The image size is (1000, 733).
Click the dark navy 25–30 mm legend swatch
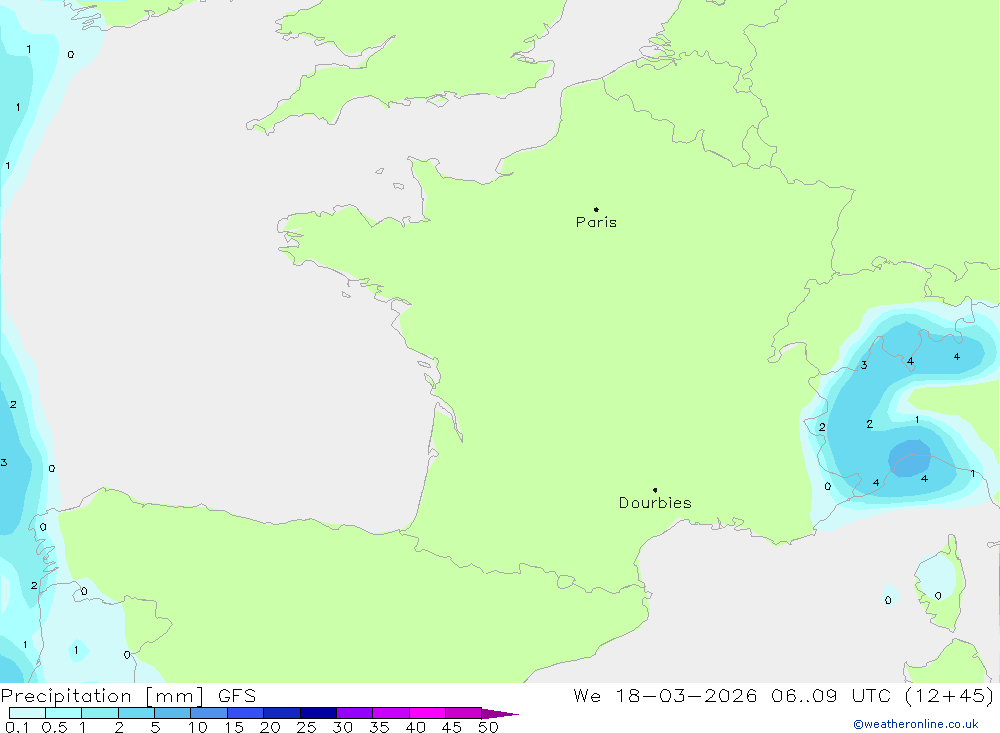pyautogui.click(x=318, y=713)
